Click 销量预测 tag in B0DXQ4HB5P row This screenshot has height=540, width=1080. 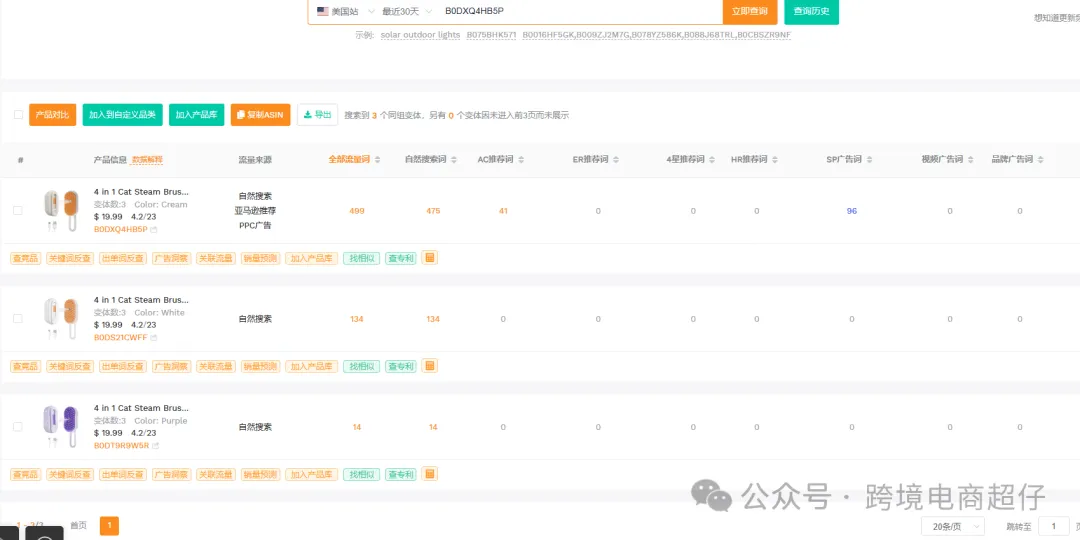260,258
